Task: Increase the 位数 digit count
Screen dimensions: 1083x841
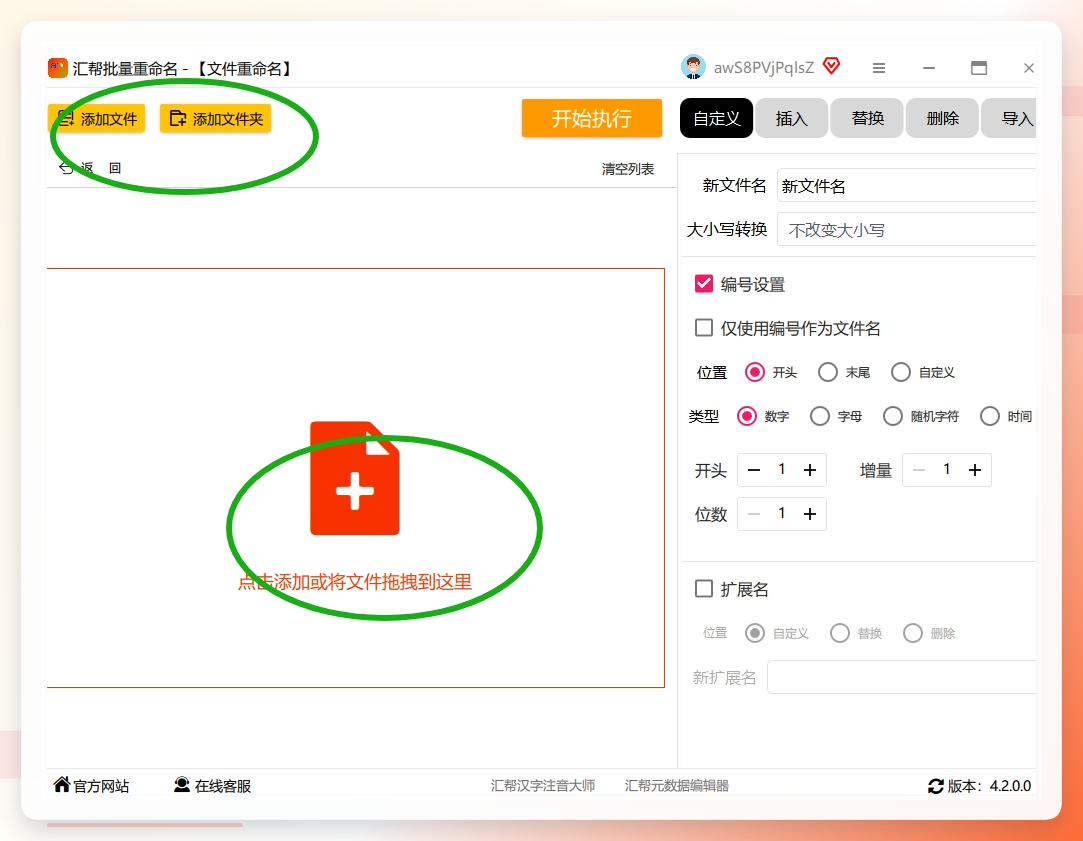Action: [810, 514]
